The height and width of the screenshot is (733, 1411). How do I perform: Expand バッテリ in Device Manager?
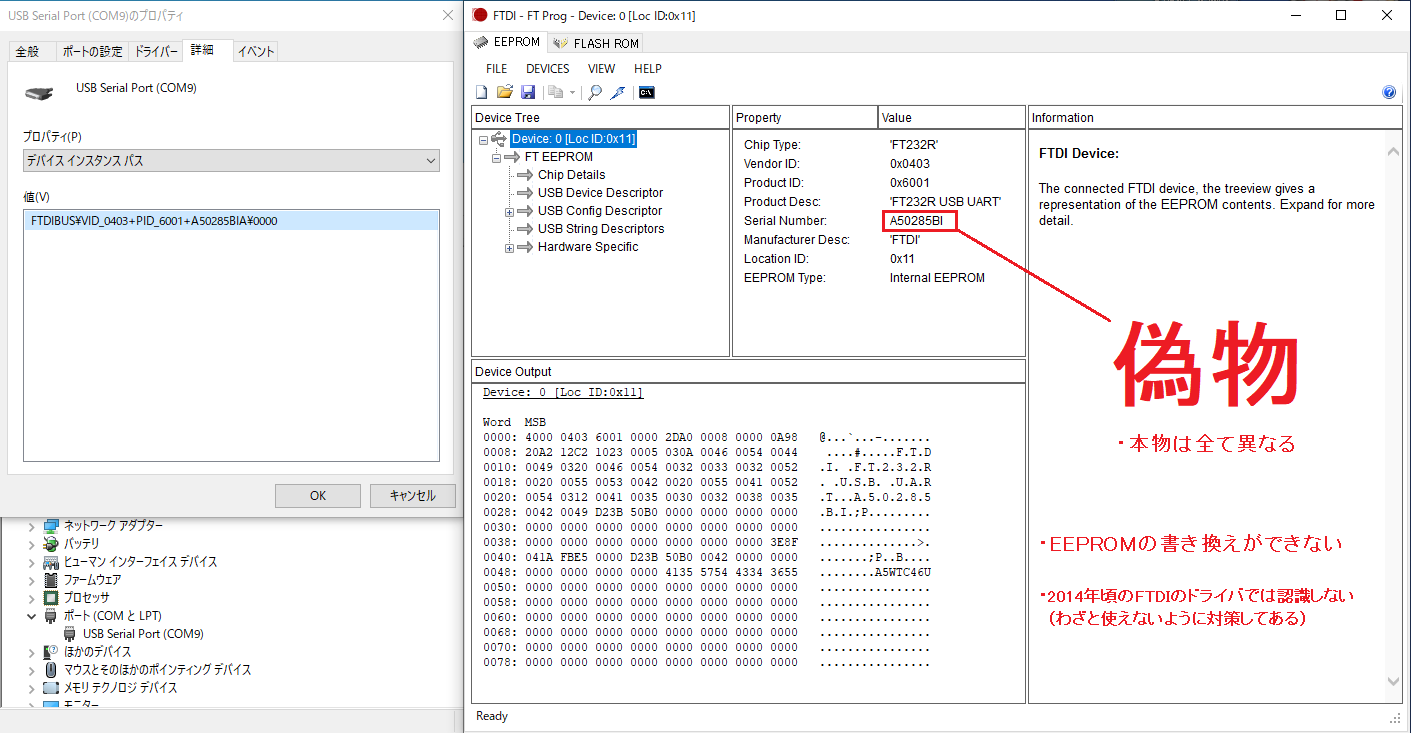click(33, 544)
